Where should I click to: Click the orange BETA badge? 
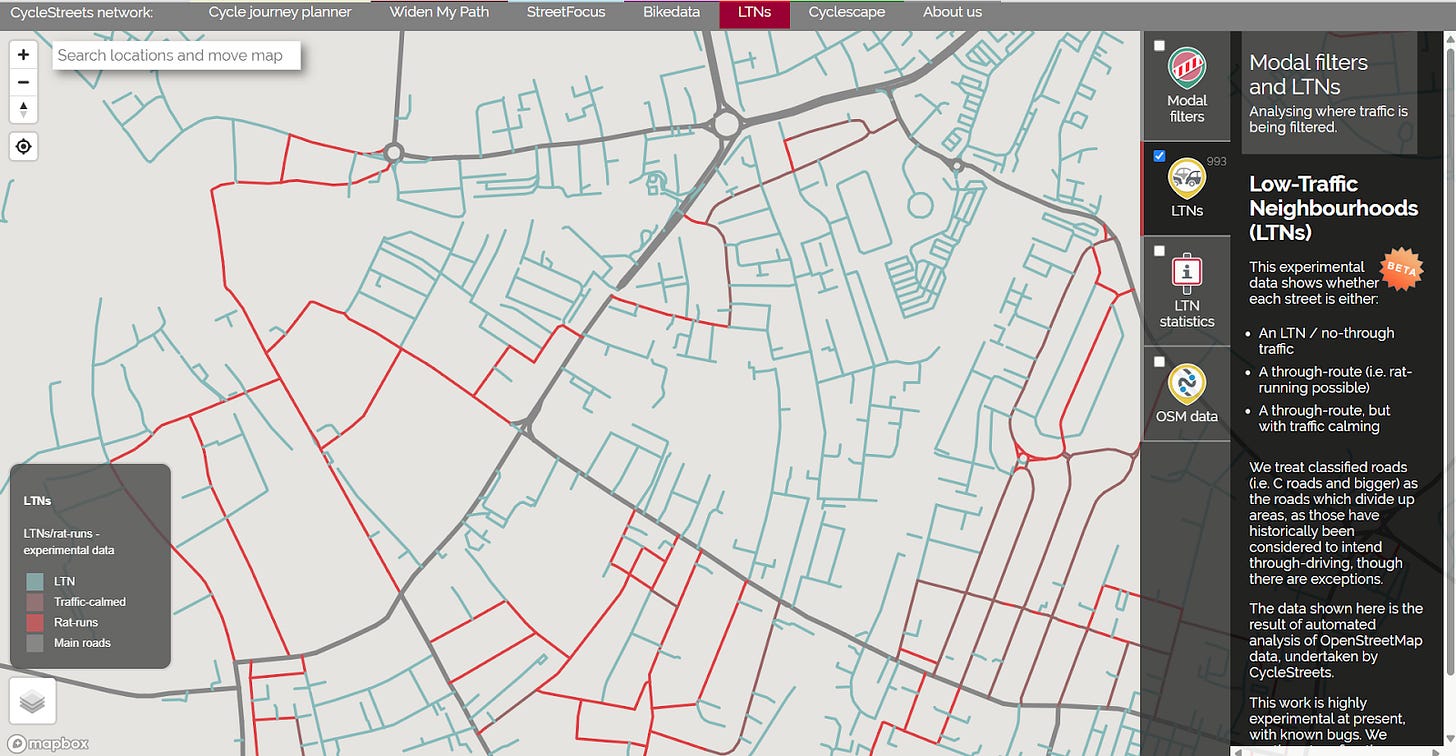[x=1400, y=269]
